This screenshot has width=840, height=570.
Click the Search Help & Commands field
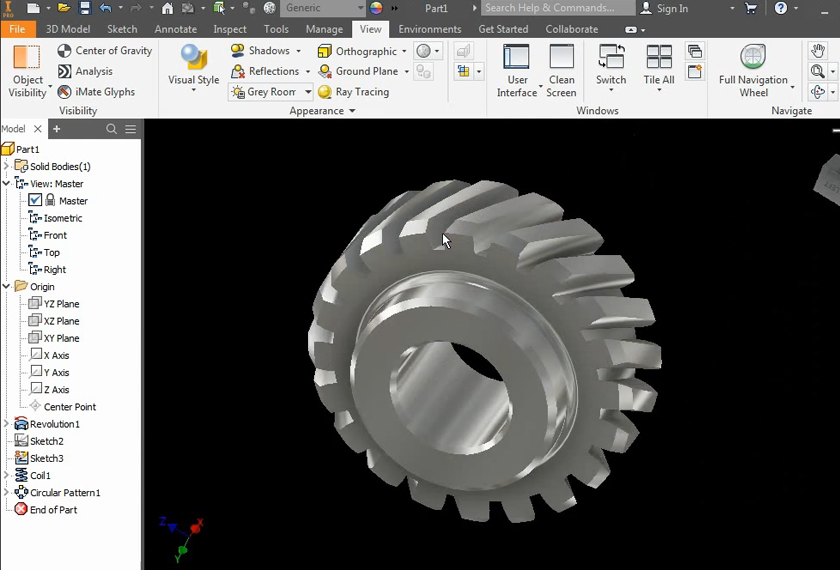point(556,8)
